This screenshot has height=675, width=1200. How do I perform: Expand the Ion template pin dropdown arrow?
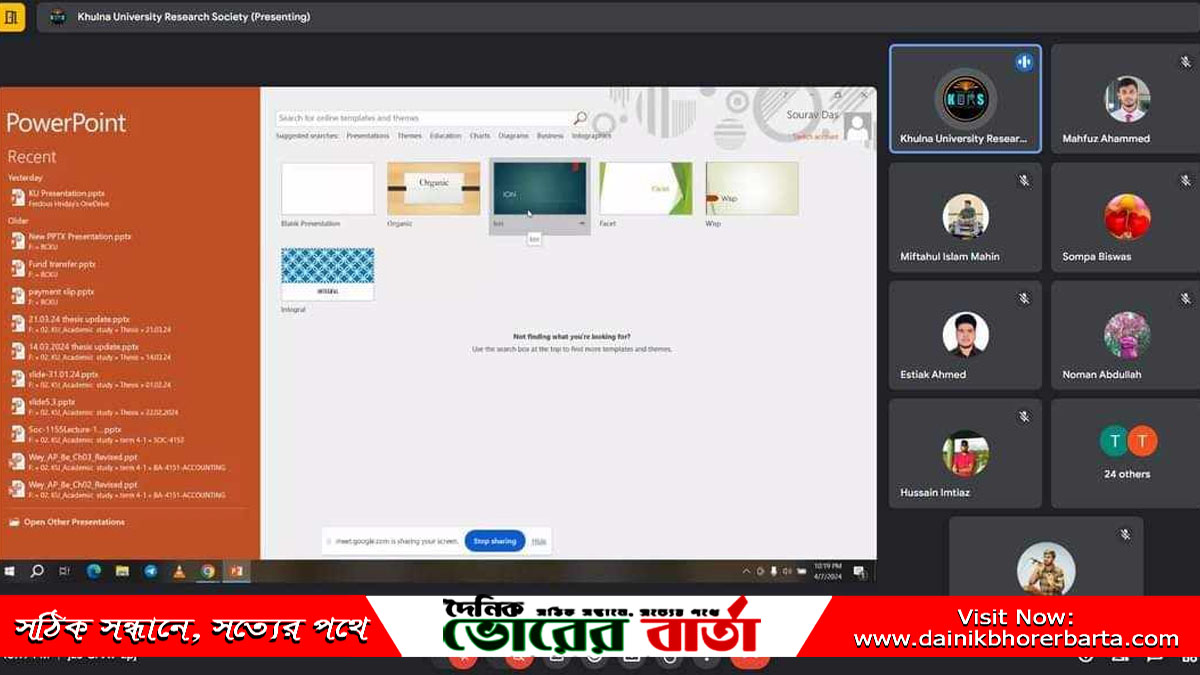click(582, 224)
